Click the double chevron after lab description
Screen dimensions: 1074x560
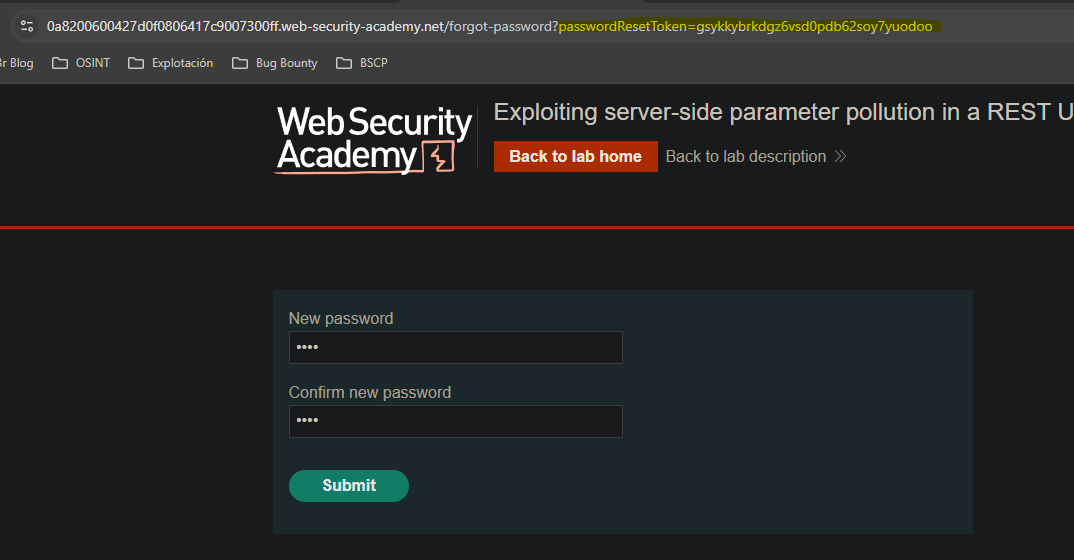pyautogui.click(x=840, y=157)
